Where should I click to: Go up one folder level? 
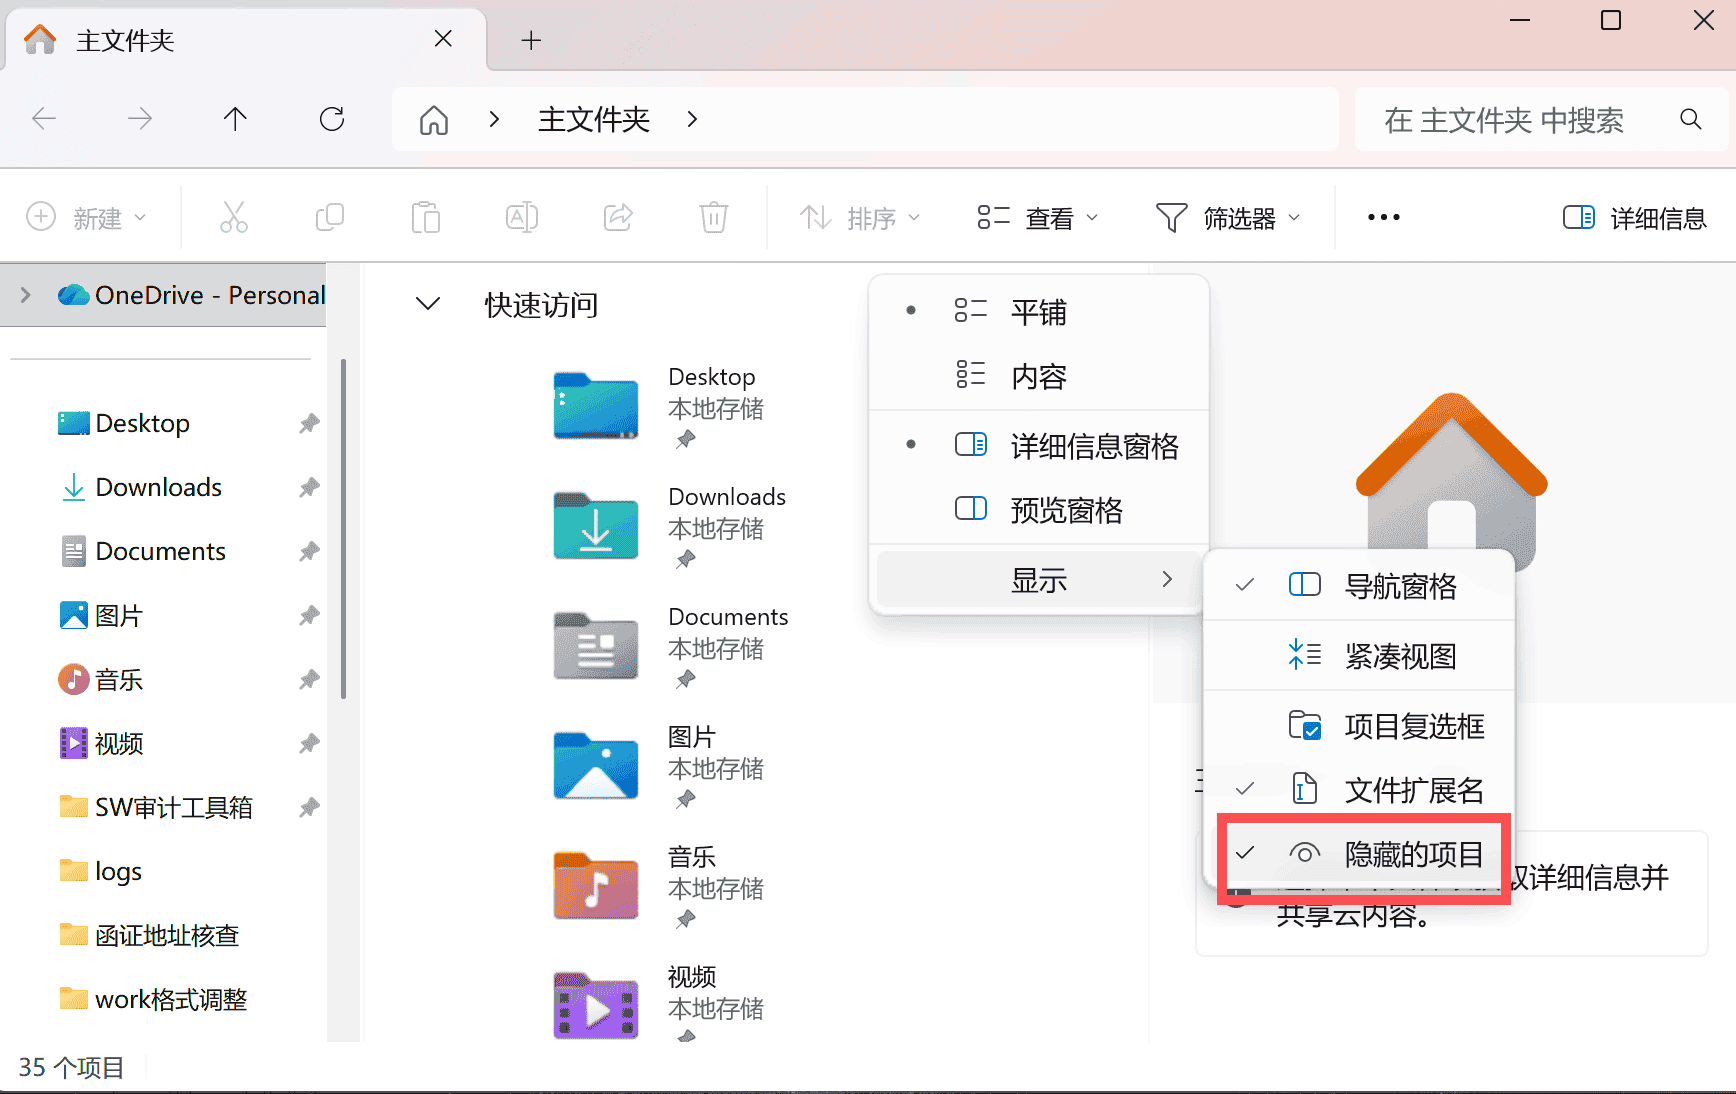235,119
